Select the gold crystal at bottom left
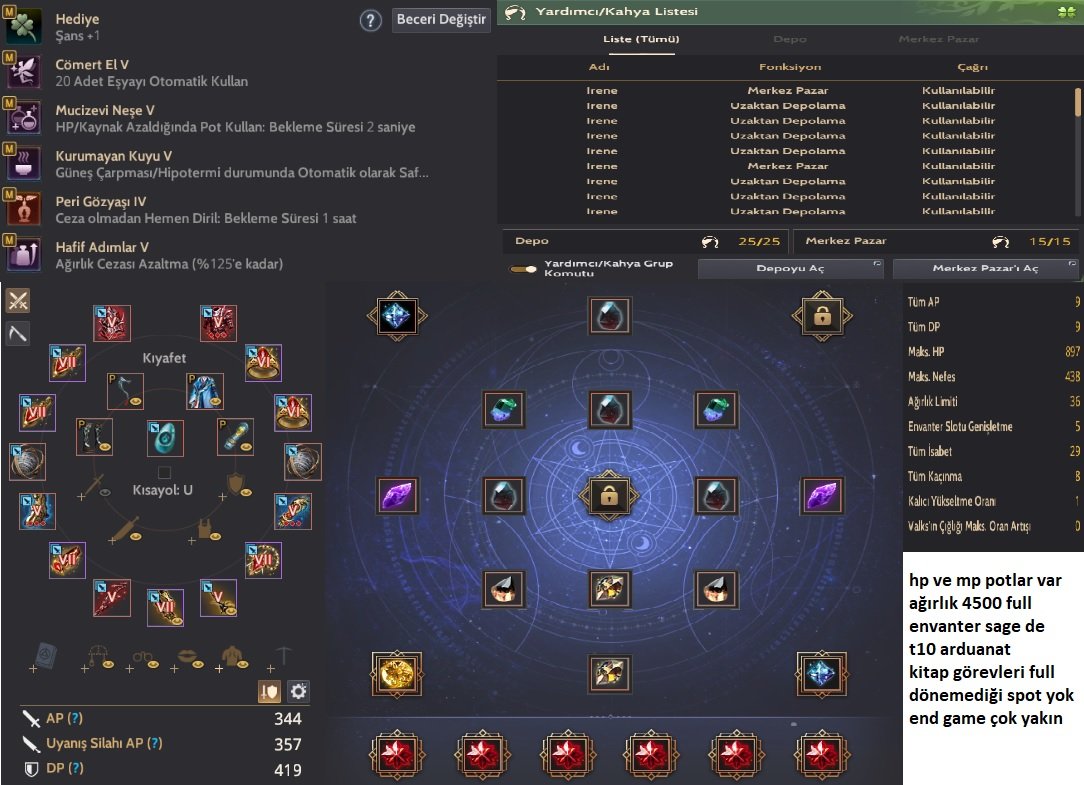 tap(397, 673)
